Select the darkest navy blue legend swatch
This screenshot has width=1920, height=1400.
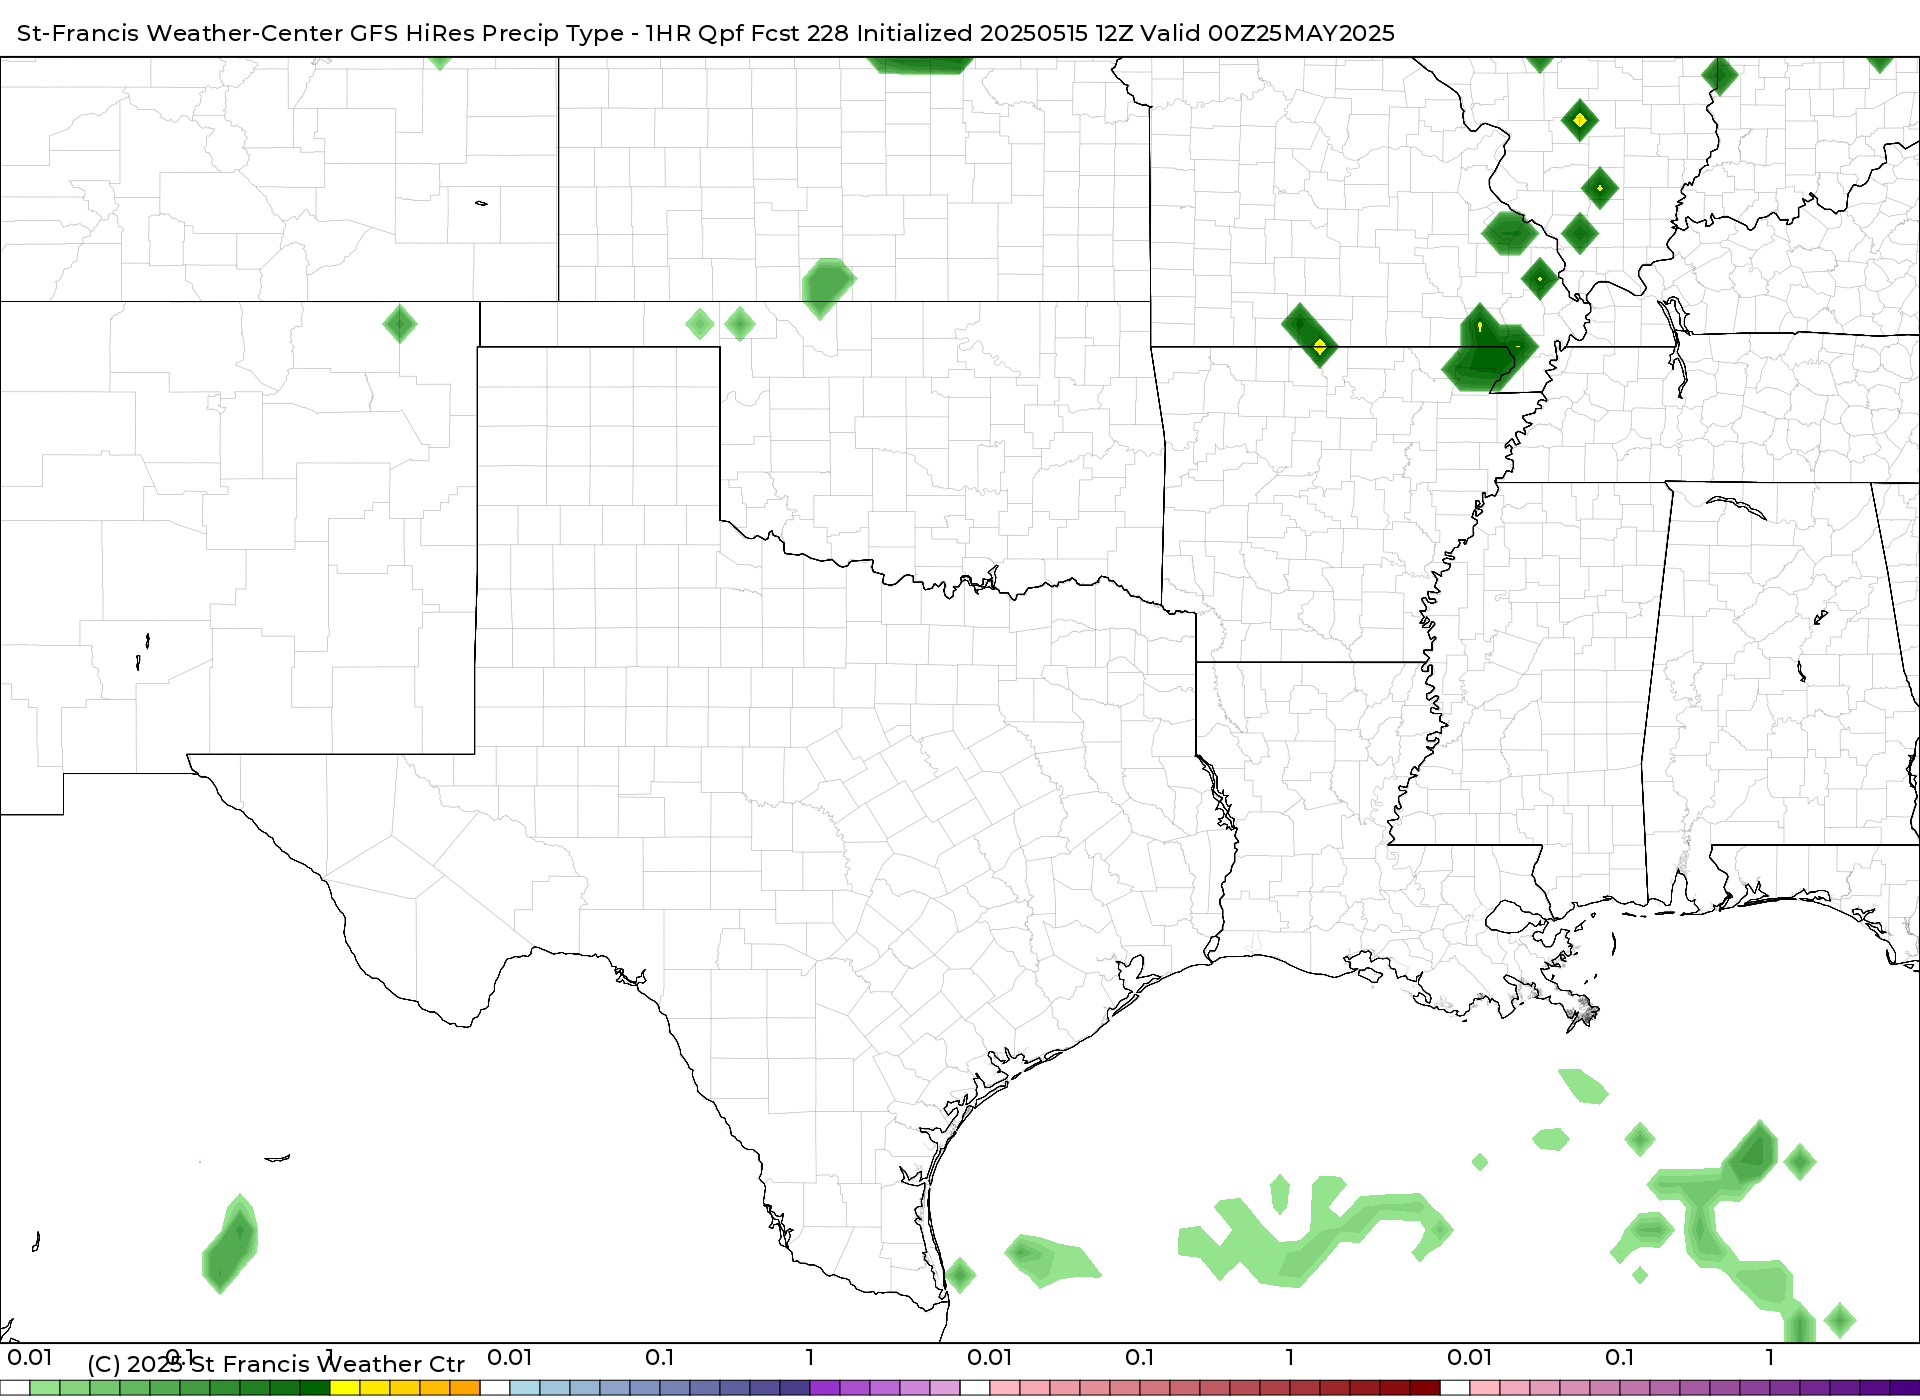coord(795,1389)
